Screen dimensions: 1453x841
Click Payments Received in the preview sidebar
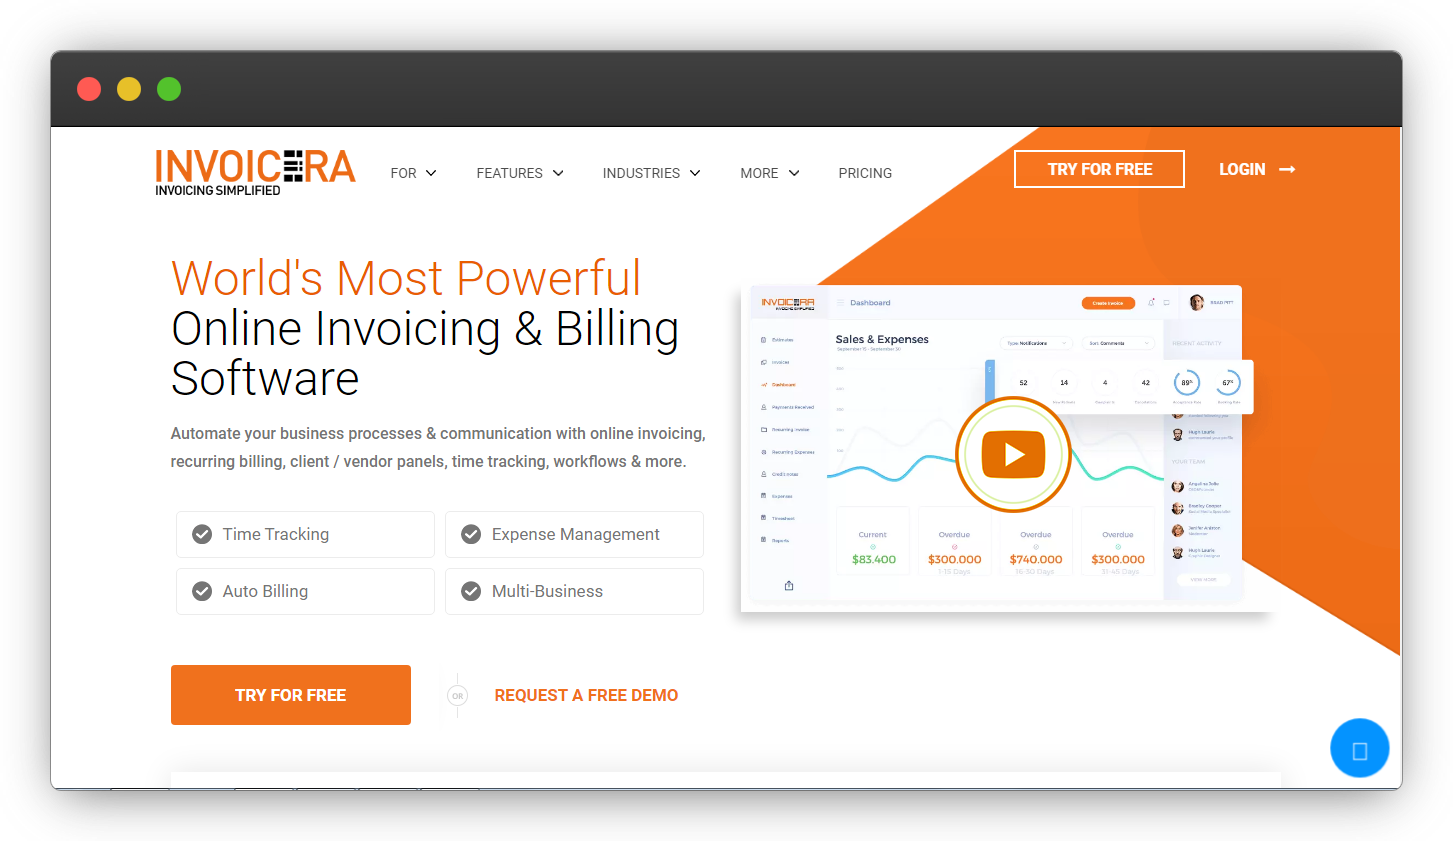788,407
